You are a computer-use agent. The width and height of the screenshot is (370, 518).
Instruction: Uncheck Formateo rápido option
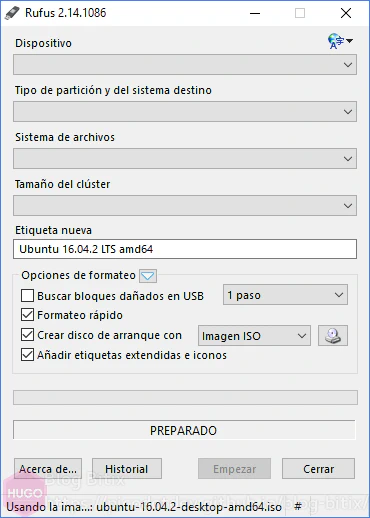click(27, 315)
